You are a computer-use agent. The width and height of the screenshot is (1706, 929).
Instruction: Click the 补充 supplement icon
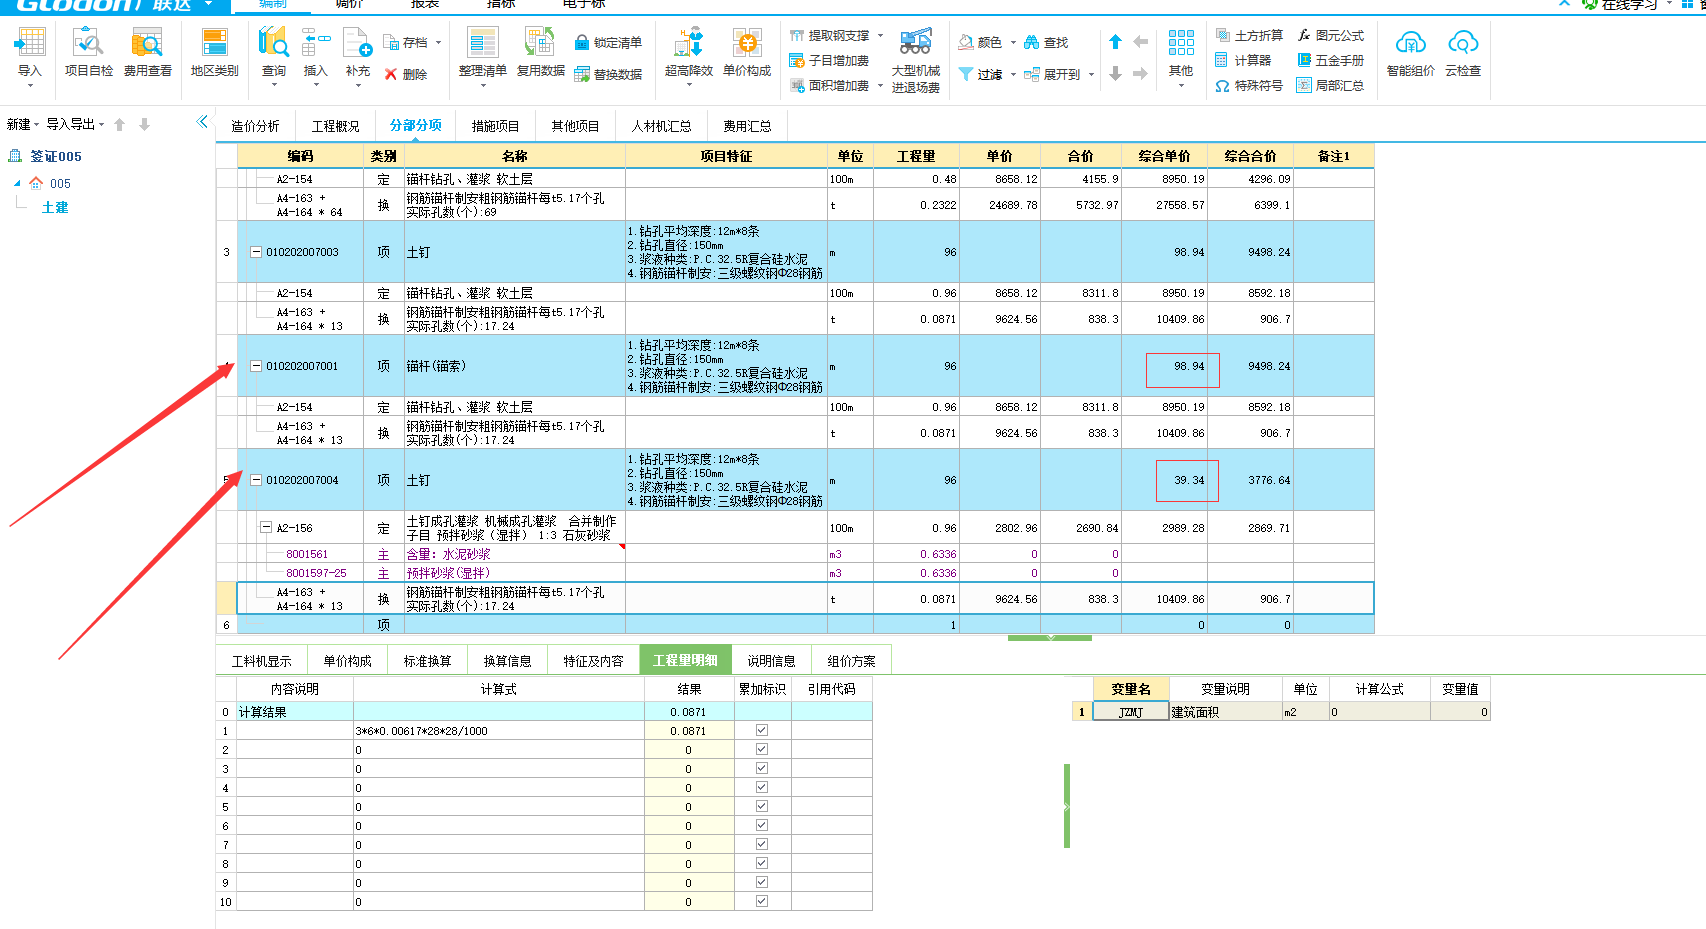click(357, 43)
